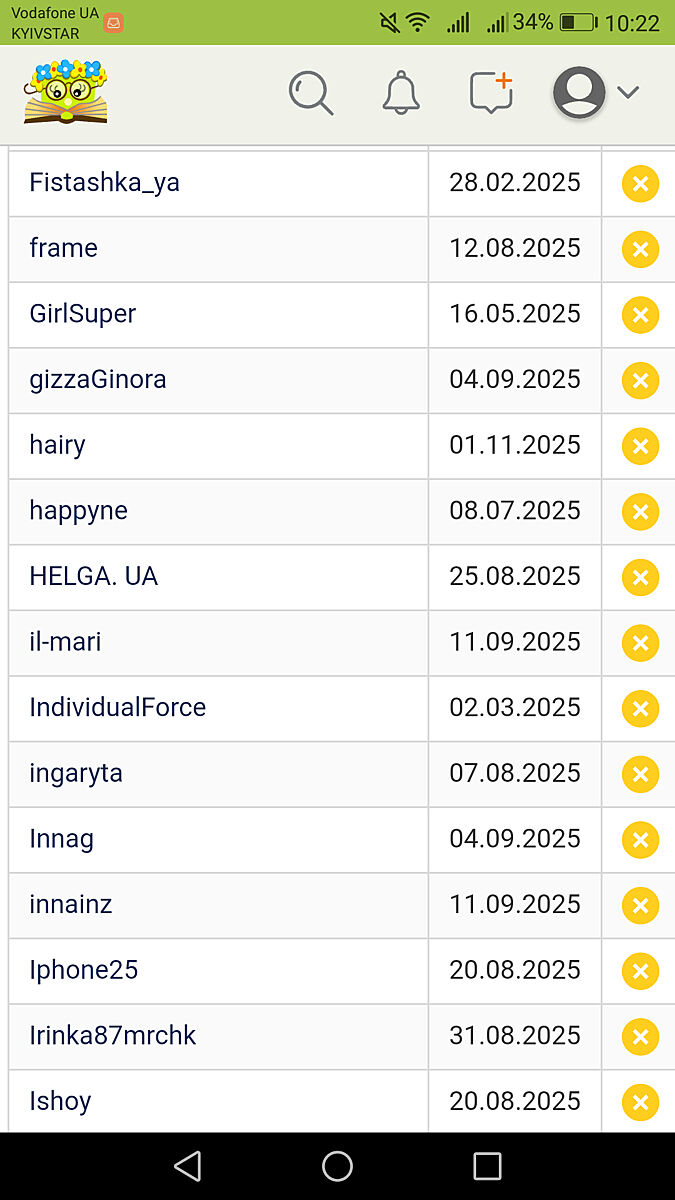Delete the hairy row entry
This screenshot has width=675, height=1200.
coord(640,446)
